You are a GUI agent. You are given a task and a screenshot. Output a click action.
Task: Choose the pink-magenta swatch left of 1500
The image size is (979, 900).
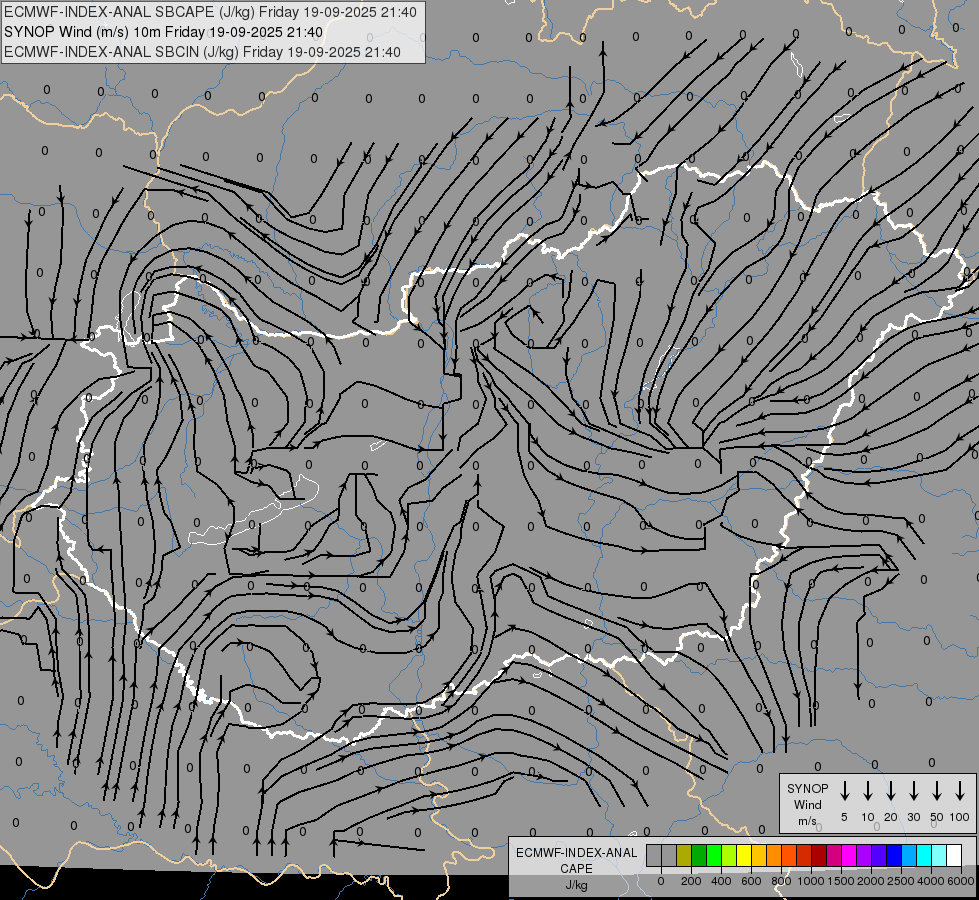[x=834, y=855]
